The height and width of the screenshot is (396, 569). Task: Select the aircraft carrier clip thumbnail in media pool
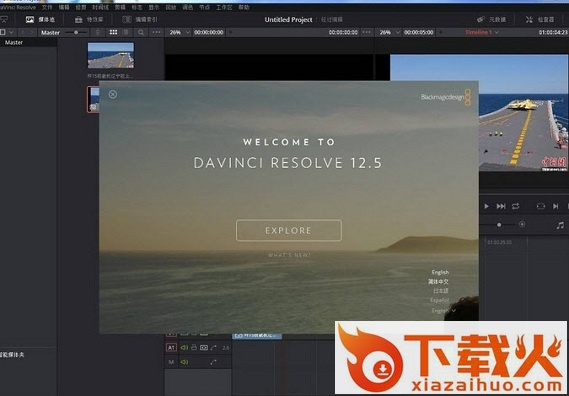coord(111,56)
